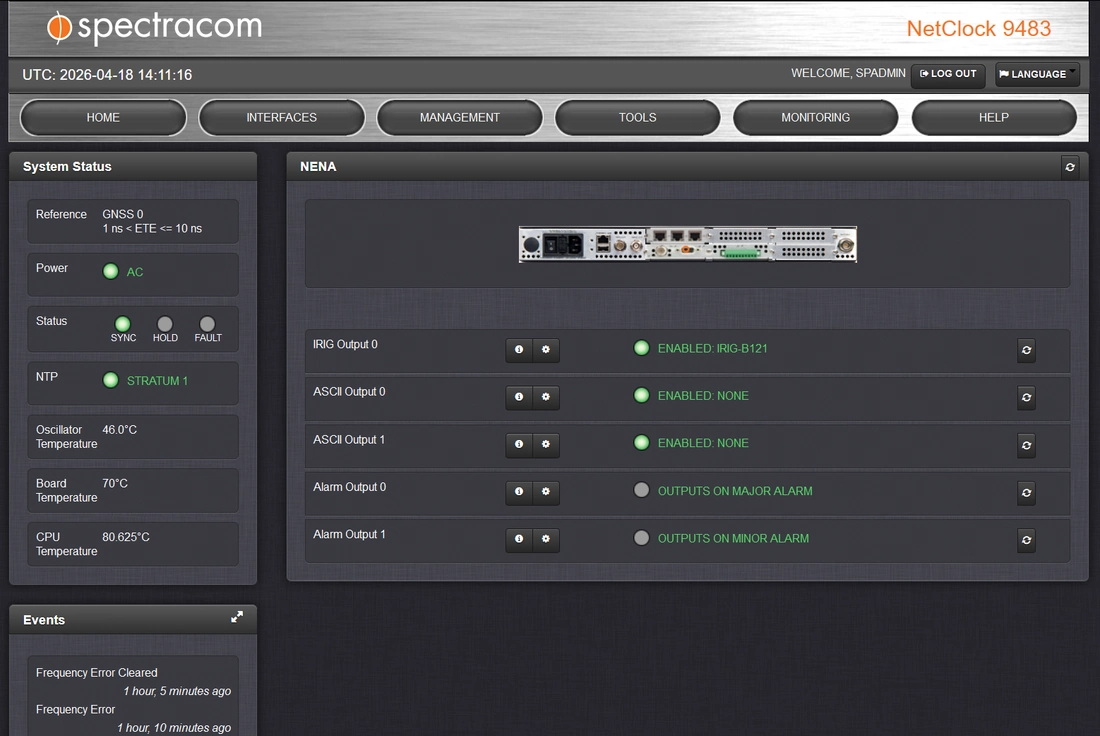
Task: Open the Interfaces menu
Action: click(x=281, y=118)
